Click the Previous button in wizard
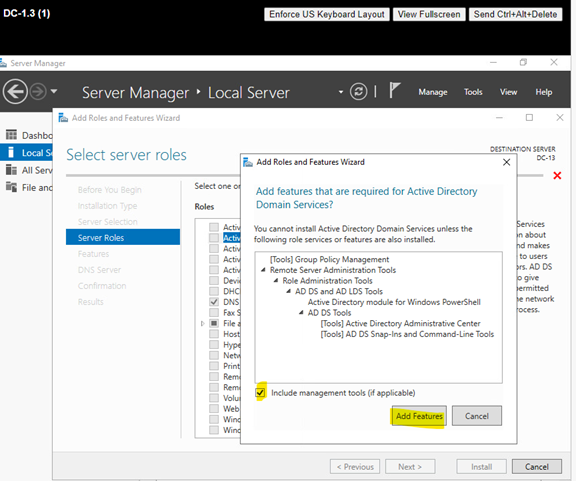576x481 pixels. click(355, 467)
